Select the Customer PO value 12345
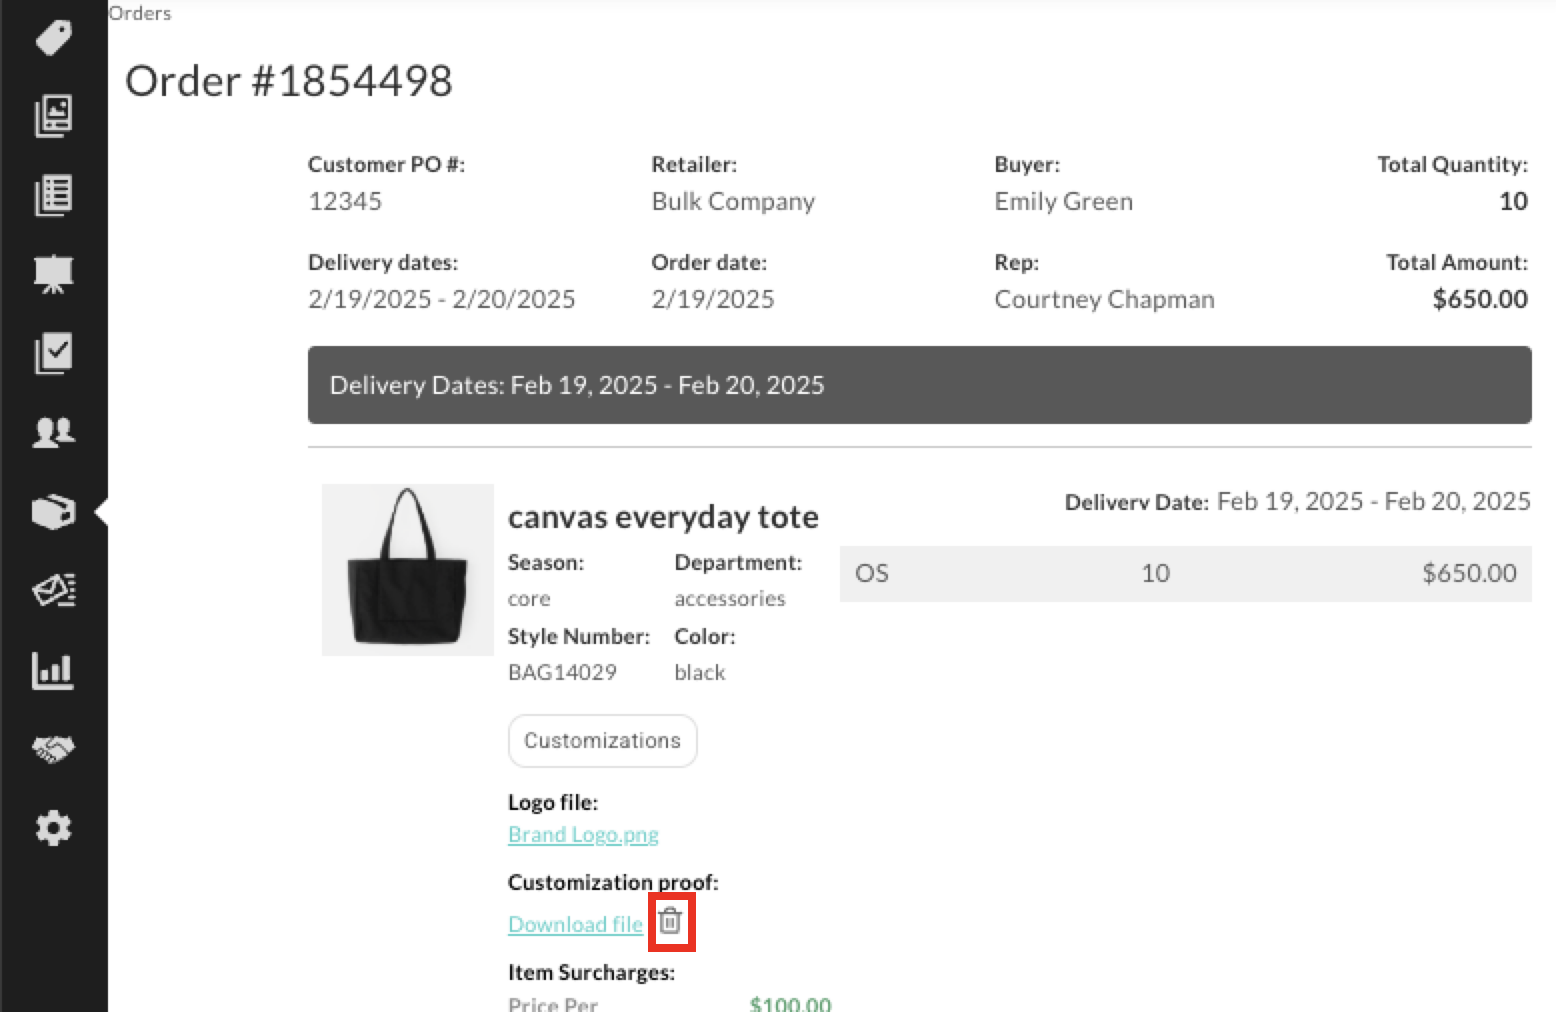This screenshot has height=1012, width=1556. (x=345, y=201)
